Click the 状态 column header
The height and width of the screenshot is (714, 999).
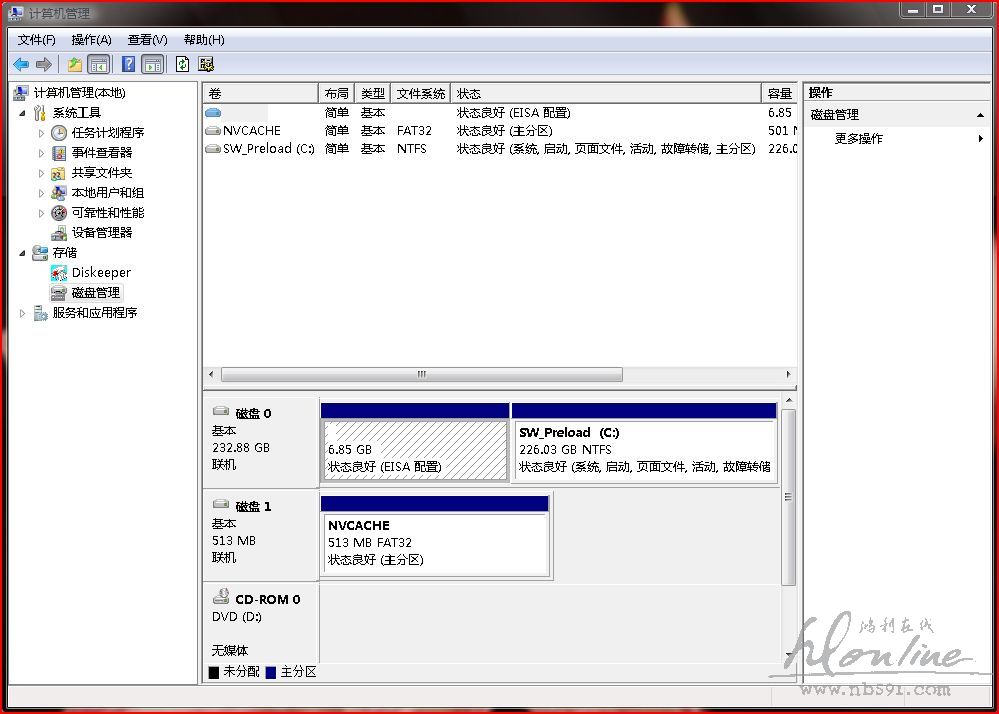(468, 93)
